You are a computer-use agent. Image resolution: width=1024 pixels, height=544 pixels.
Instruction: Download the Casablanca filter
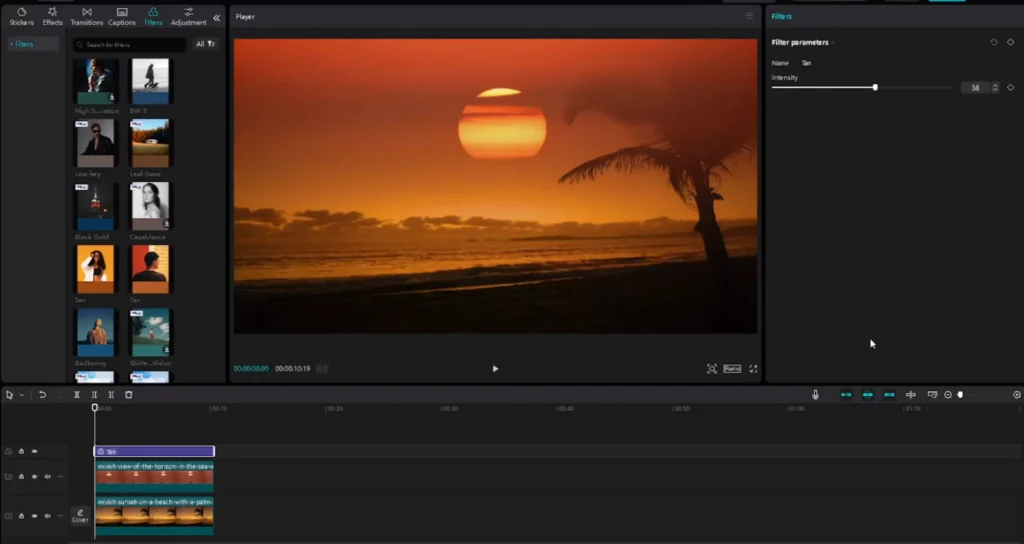click(x=167, y=223)
